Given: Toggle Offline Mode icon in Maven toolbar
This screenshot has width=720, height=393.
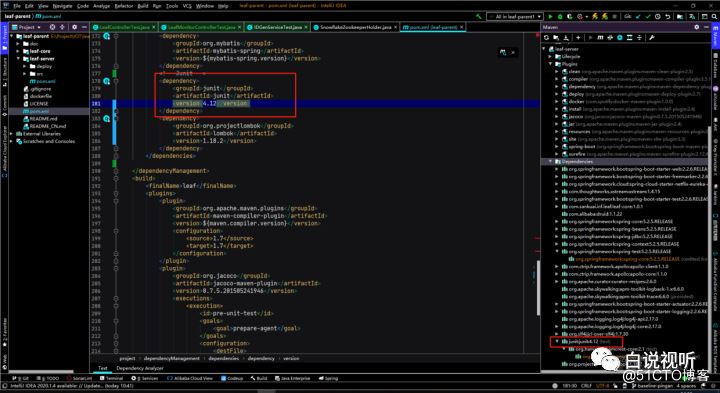Looking at the screenshot, I should [x=610, y=38].
